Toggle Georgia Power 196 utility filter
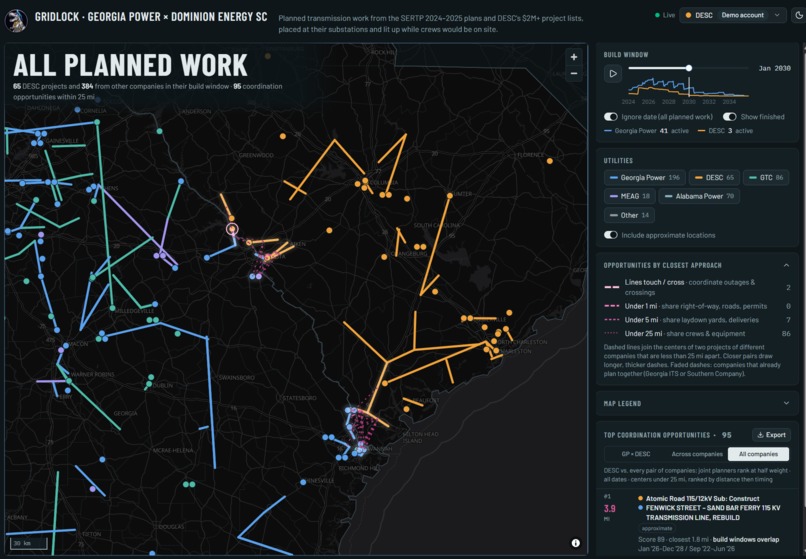Screen dimensions: 806x559 pos(645,177)
